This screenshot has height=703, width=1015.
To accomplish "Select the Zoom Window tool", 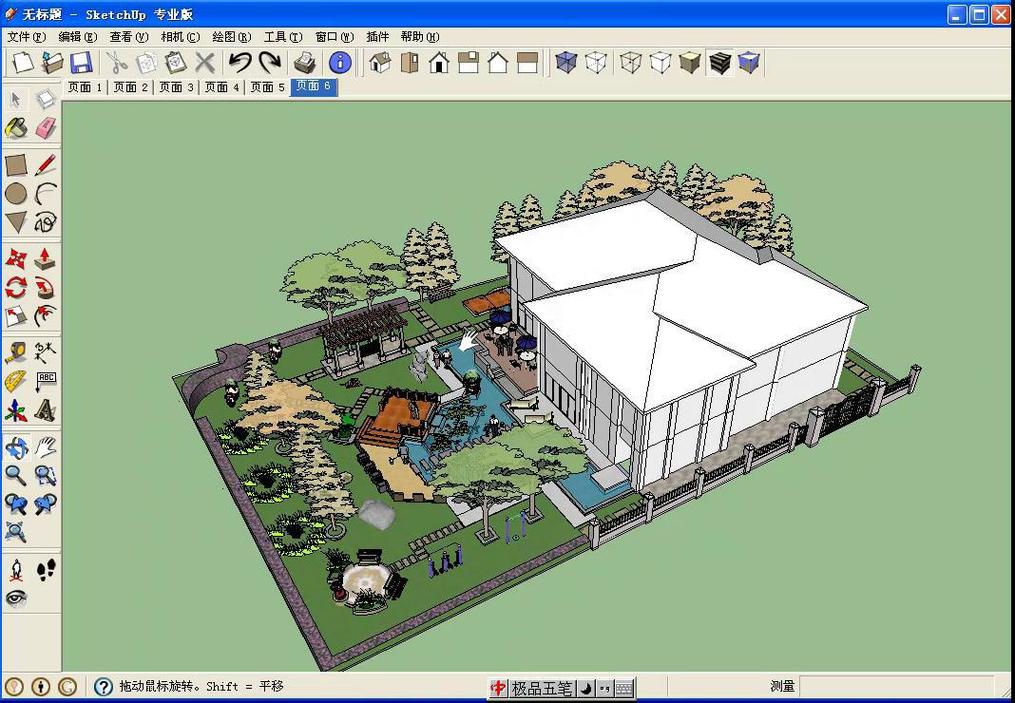I will pos(45,475).
